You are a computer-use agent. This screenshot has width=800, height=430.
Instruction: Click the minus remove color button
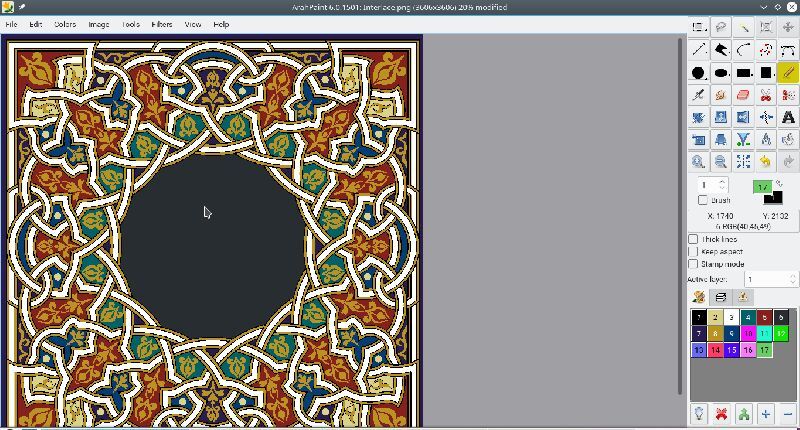tap(788, 414)
